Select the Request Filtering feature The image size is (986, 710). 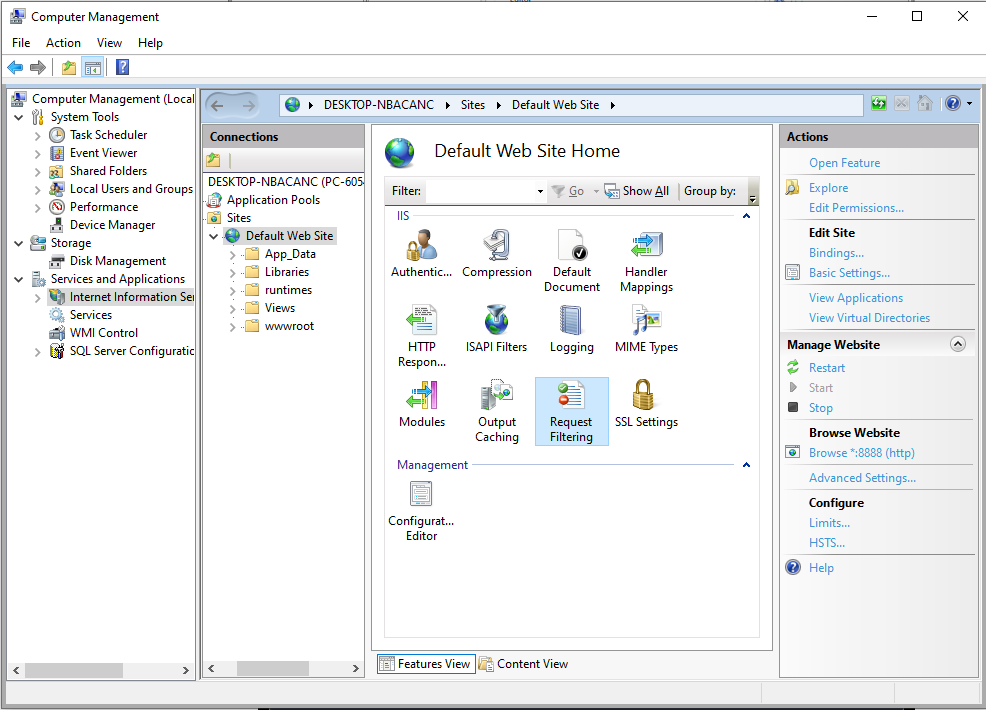click(572, 411)
